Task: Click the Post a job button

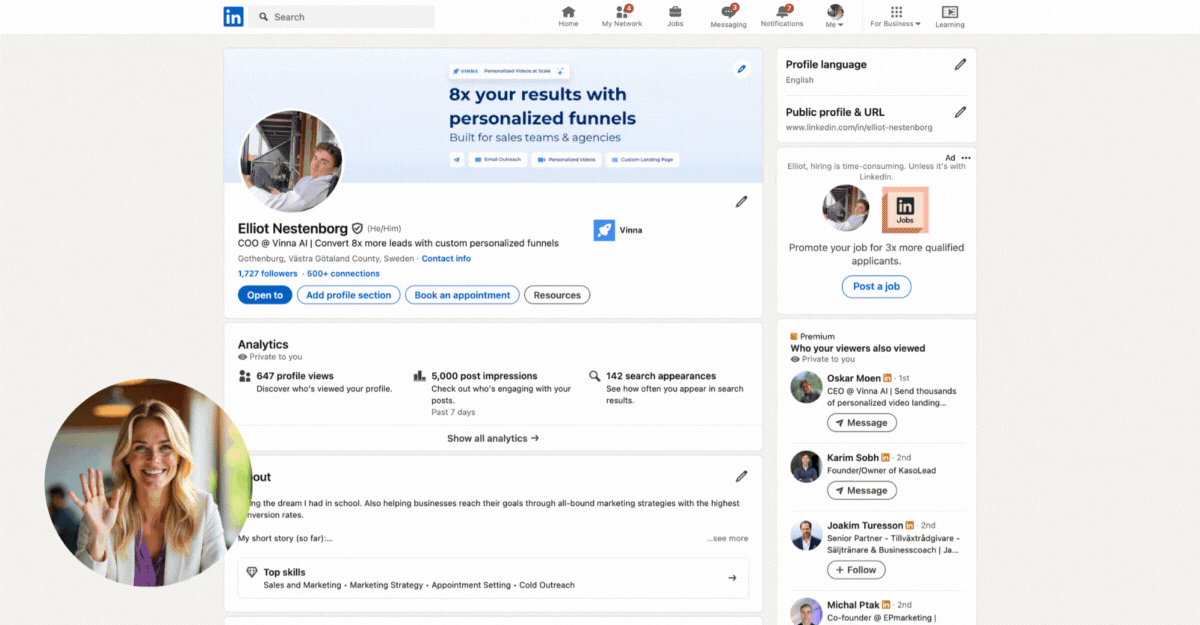Action: click(876, 286)
